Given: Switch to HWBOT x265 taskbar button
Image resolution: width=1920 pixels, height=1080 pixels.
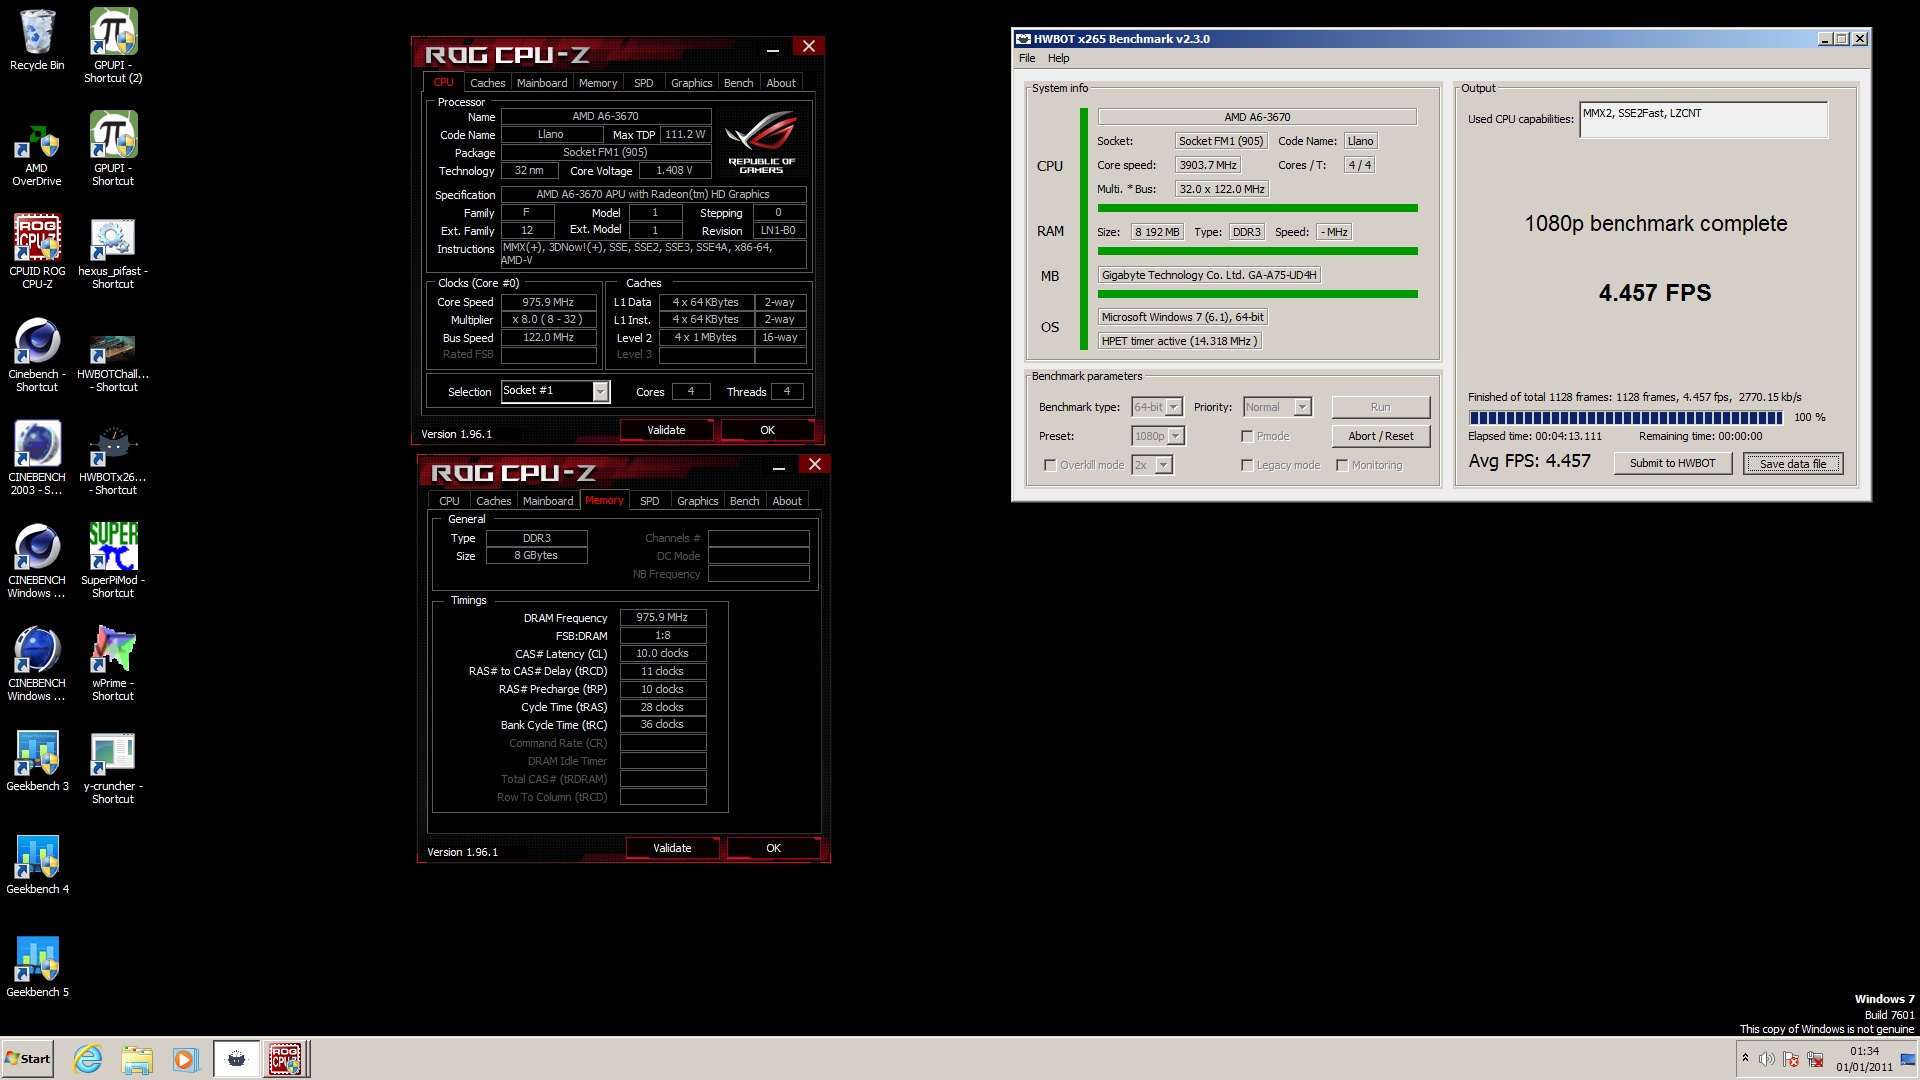Looking at the screenshot, I should pyautogui.click(x=237, y=1059).
